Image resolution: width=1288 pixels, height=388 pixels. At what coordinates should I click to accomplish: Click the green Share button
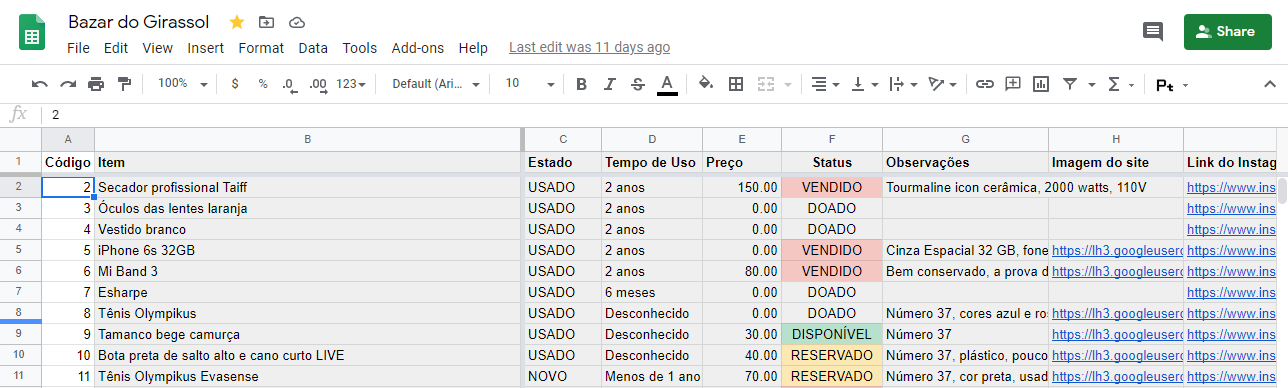tap(1227, 32)
